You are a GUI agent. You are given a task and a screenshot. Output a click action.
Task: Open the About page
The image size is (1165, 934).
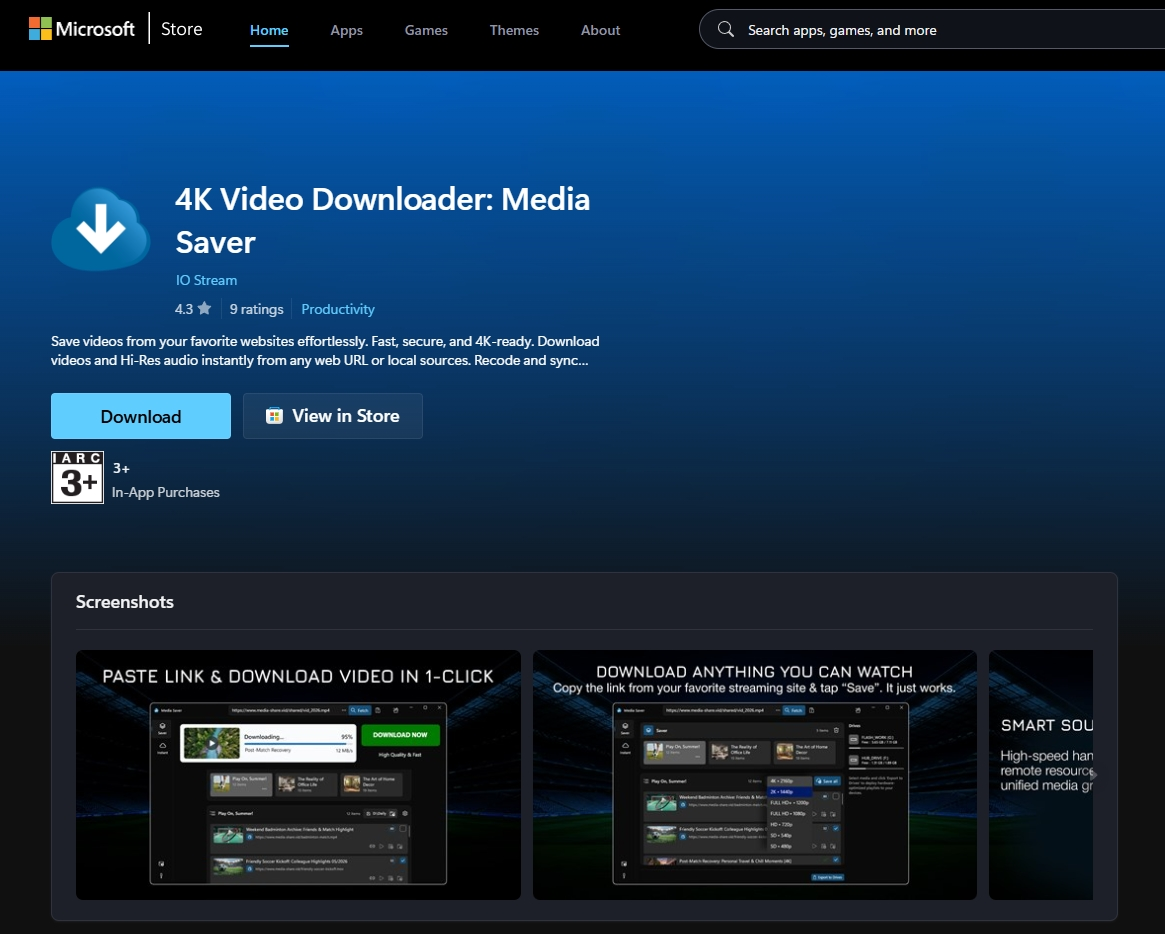coord(600,30)
